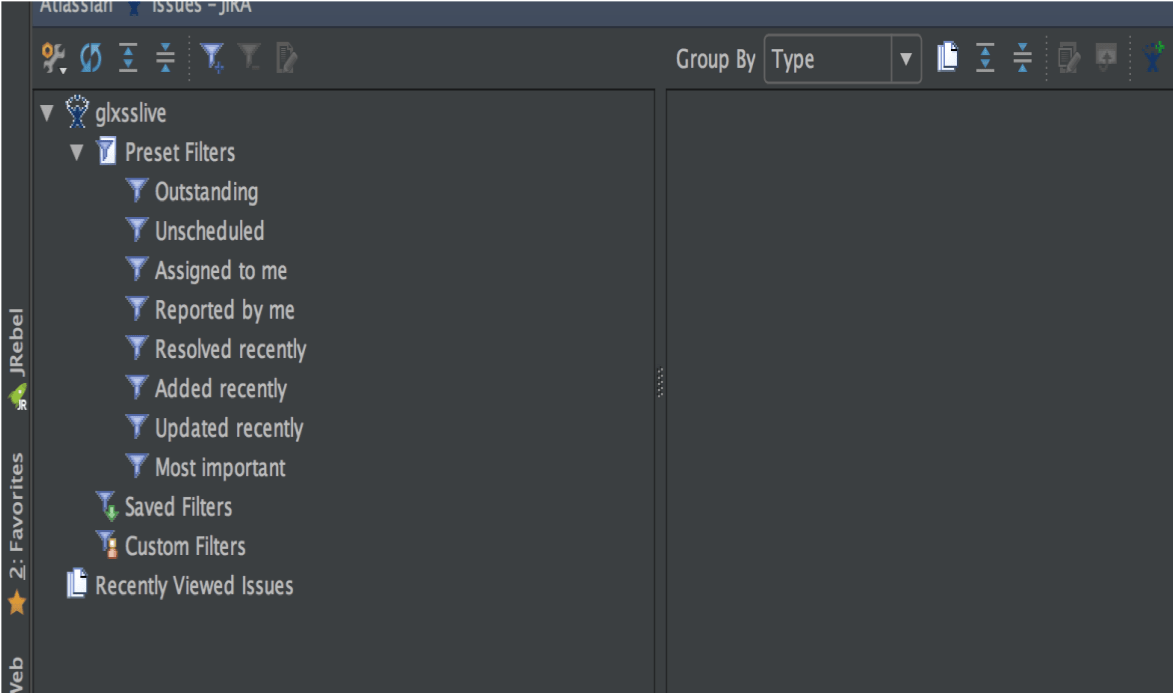Select the Saved Filters node
The height and width of the screenshot is (693, 1173).
(x=178, y=507)
